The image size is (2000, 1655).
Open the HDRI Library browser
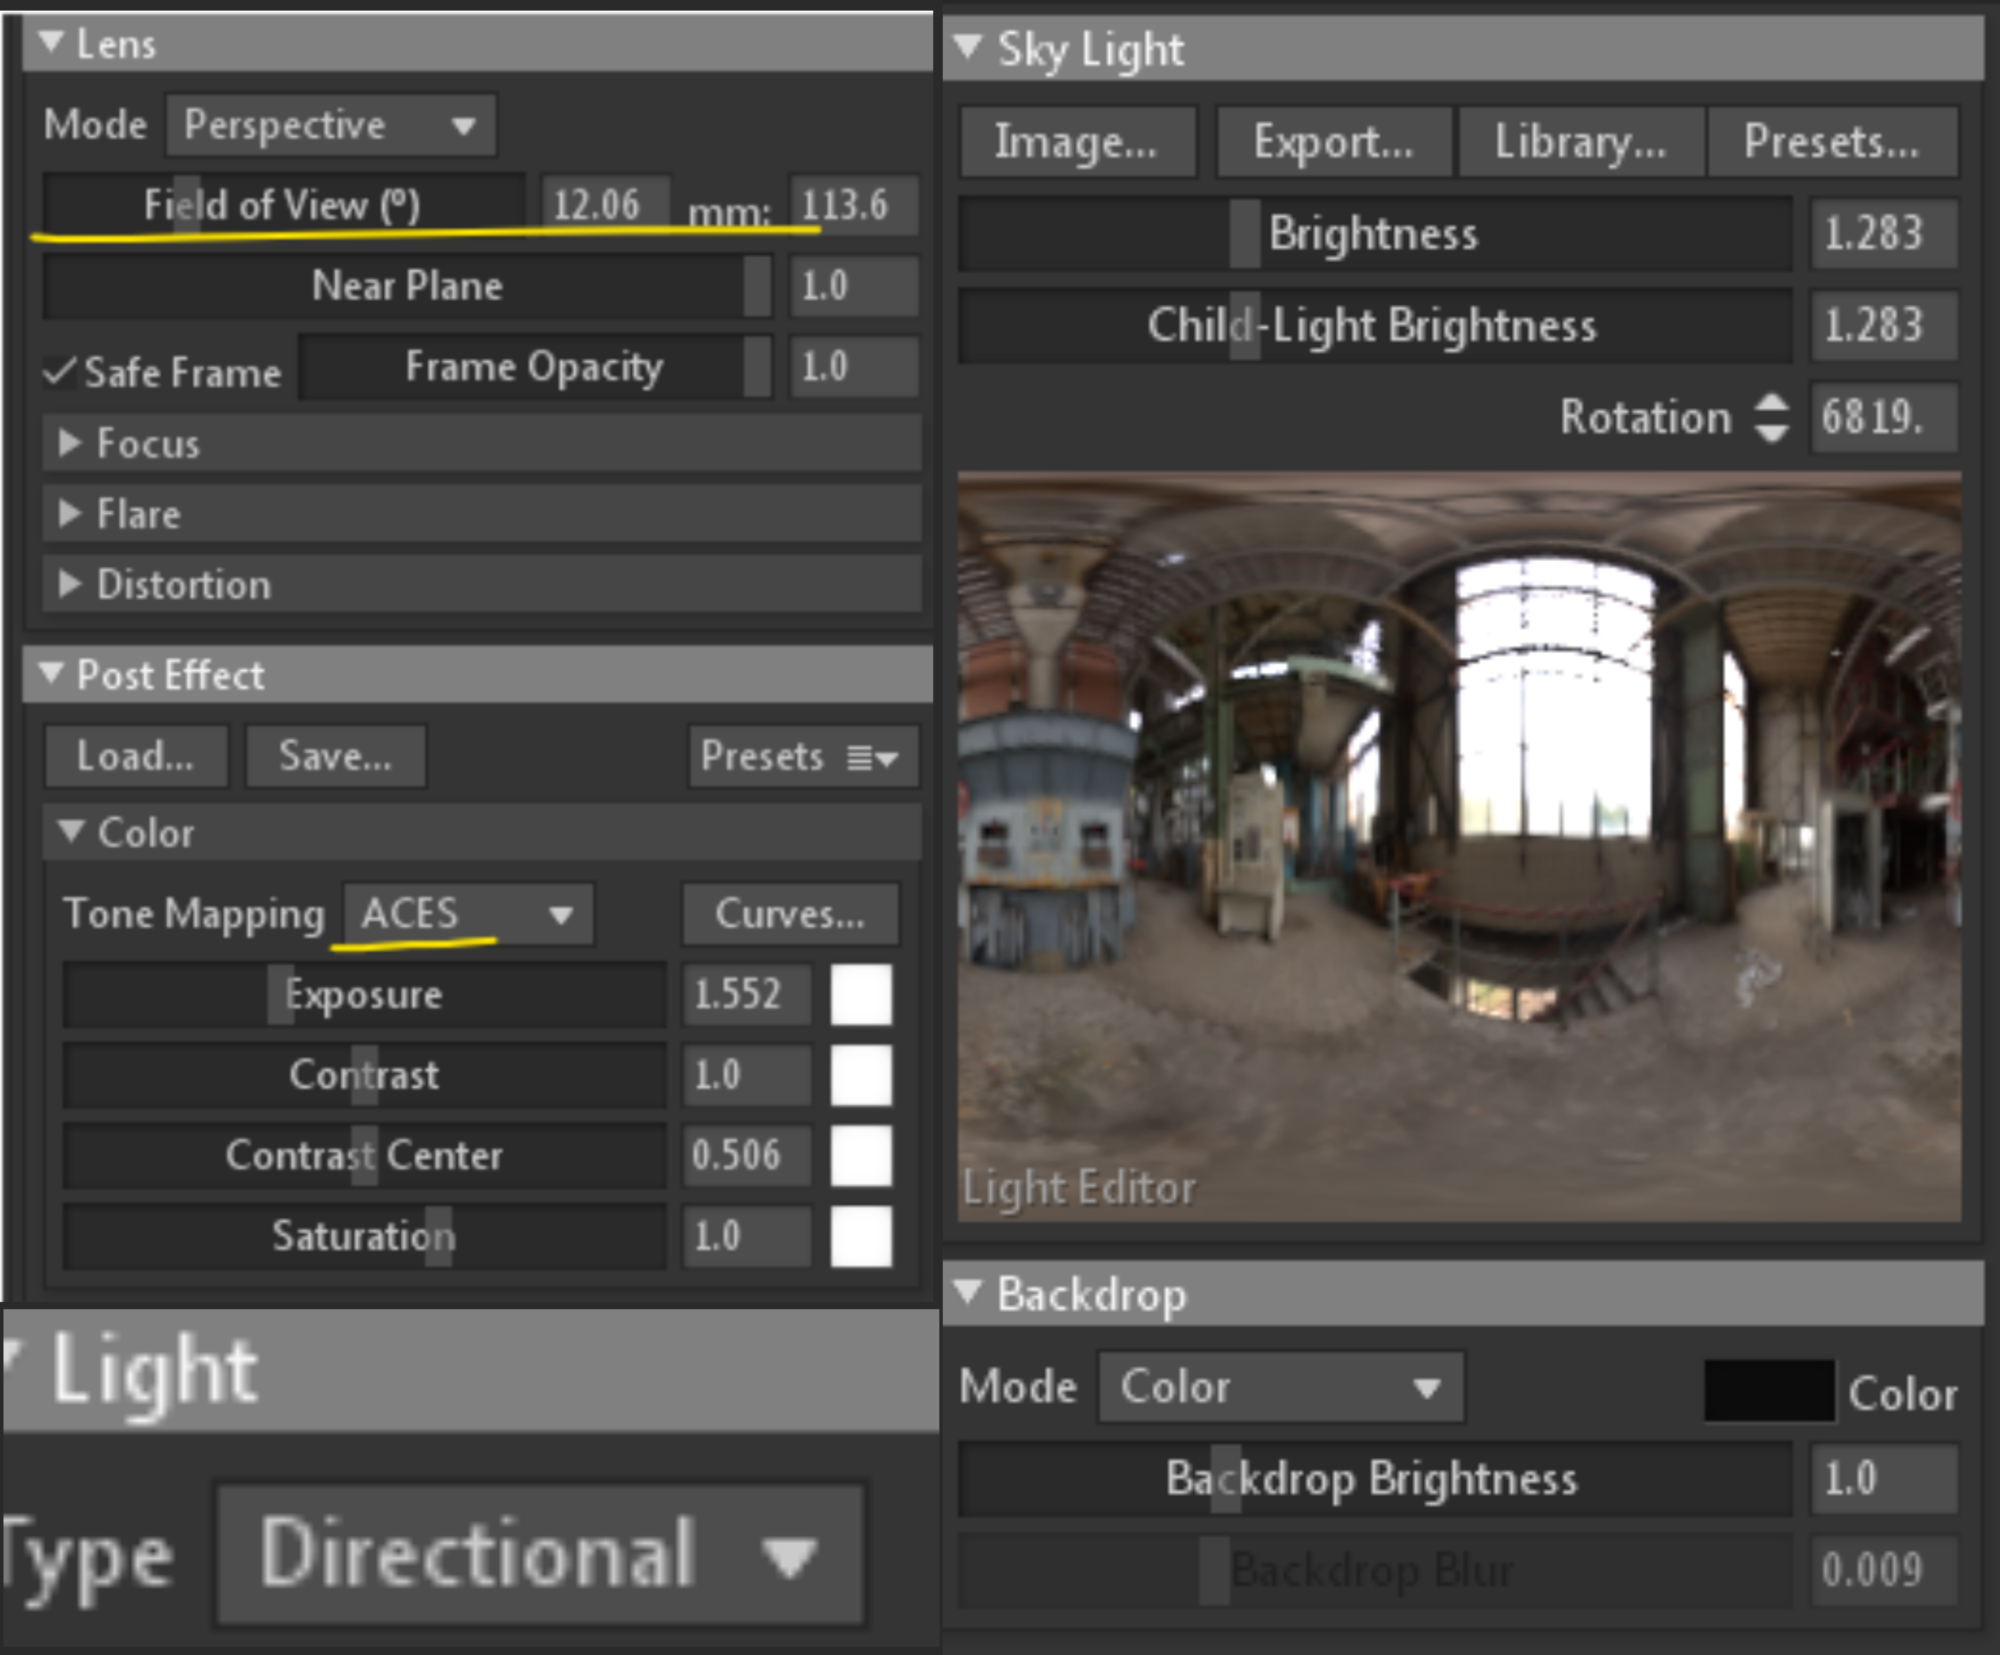pyautogui.click(x=1580, y=141)
